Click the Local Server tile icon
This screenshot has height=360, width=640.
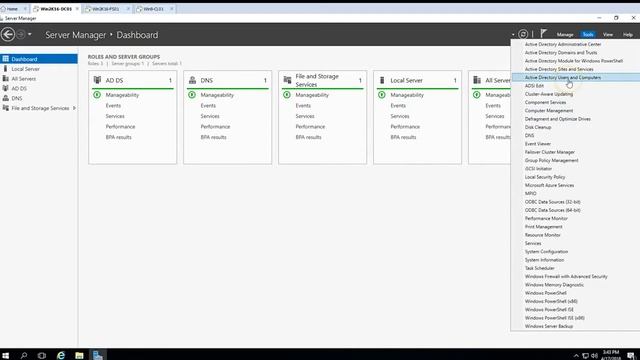pos(382,80)
